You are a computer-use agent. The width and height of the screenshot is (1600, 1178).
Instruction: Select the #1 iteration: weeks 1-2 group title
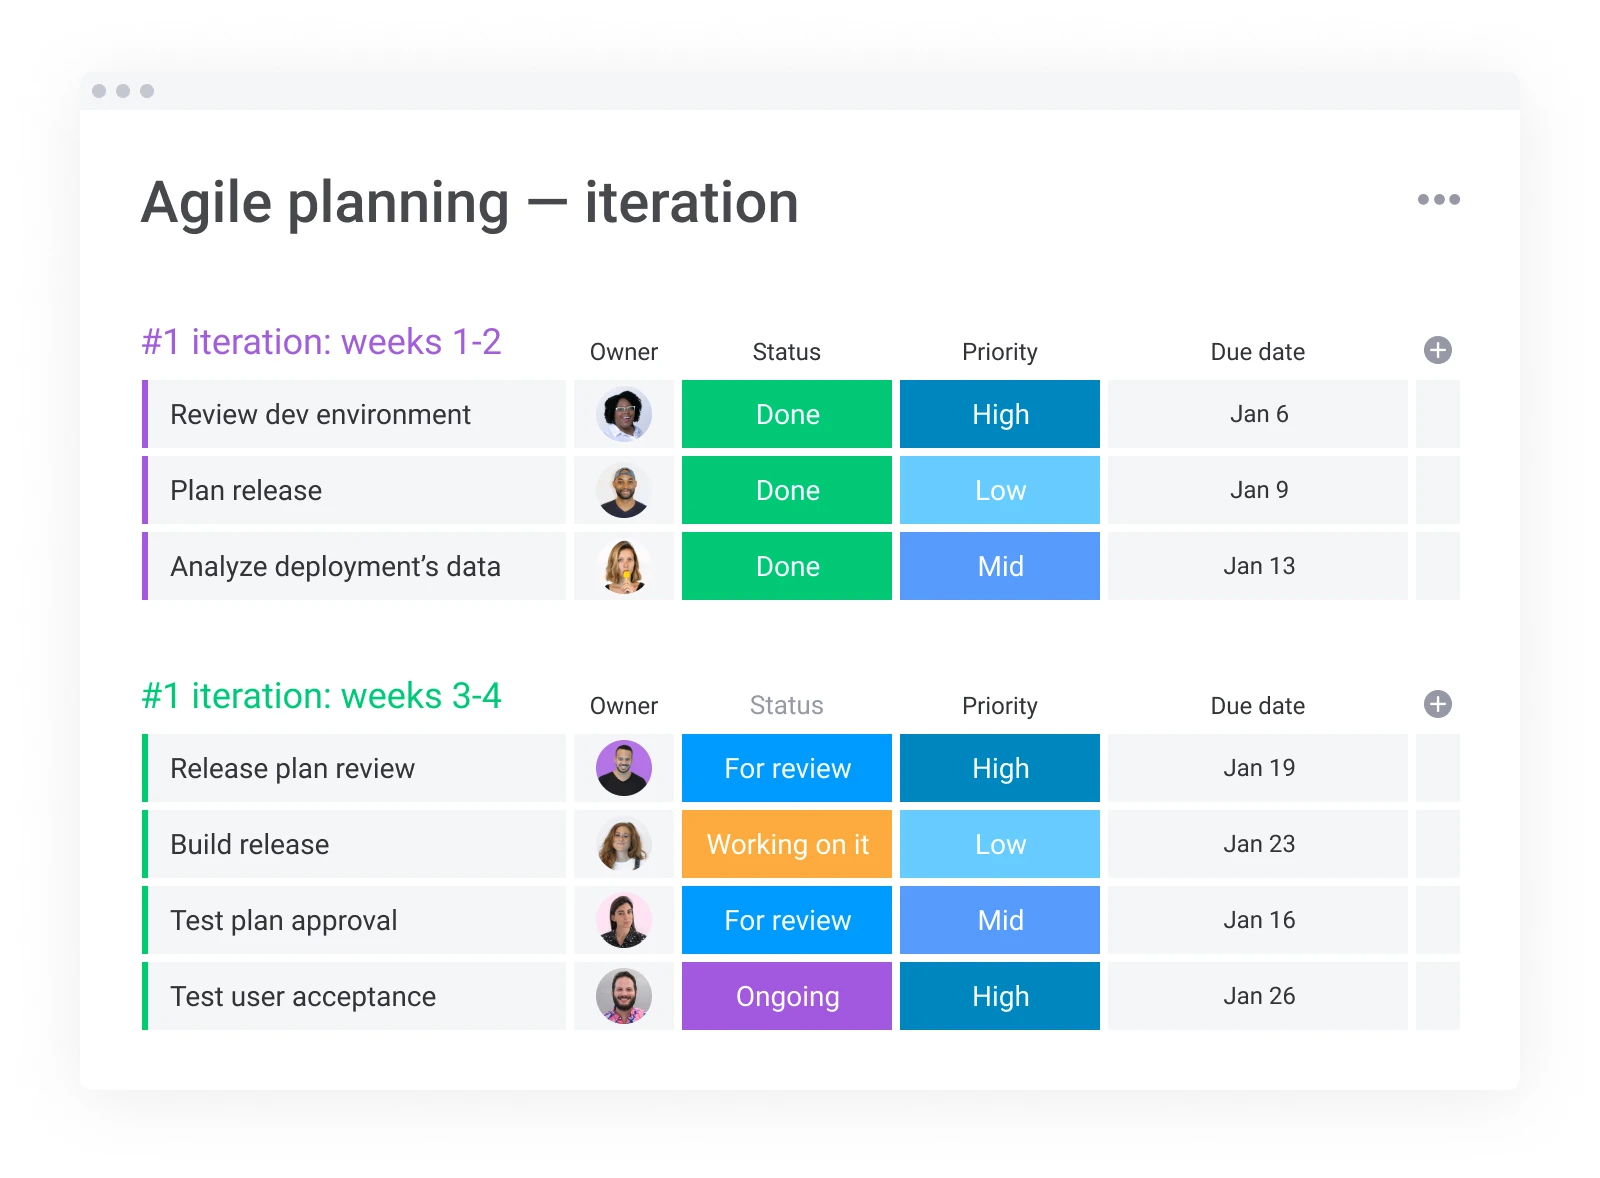point(321,342)
